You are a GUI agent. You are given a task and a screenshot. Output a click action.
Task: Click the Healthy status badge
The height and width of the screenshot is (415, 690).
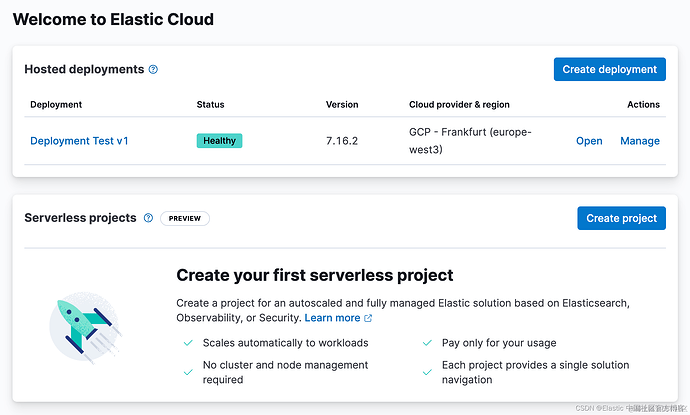[x=219, y=141]
